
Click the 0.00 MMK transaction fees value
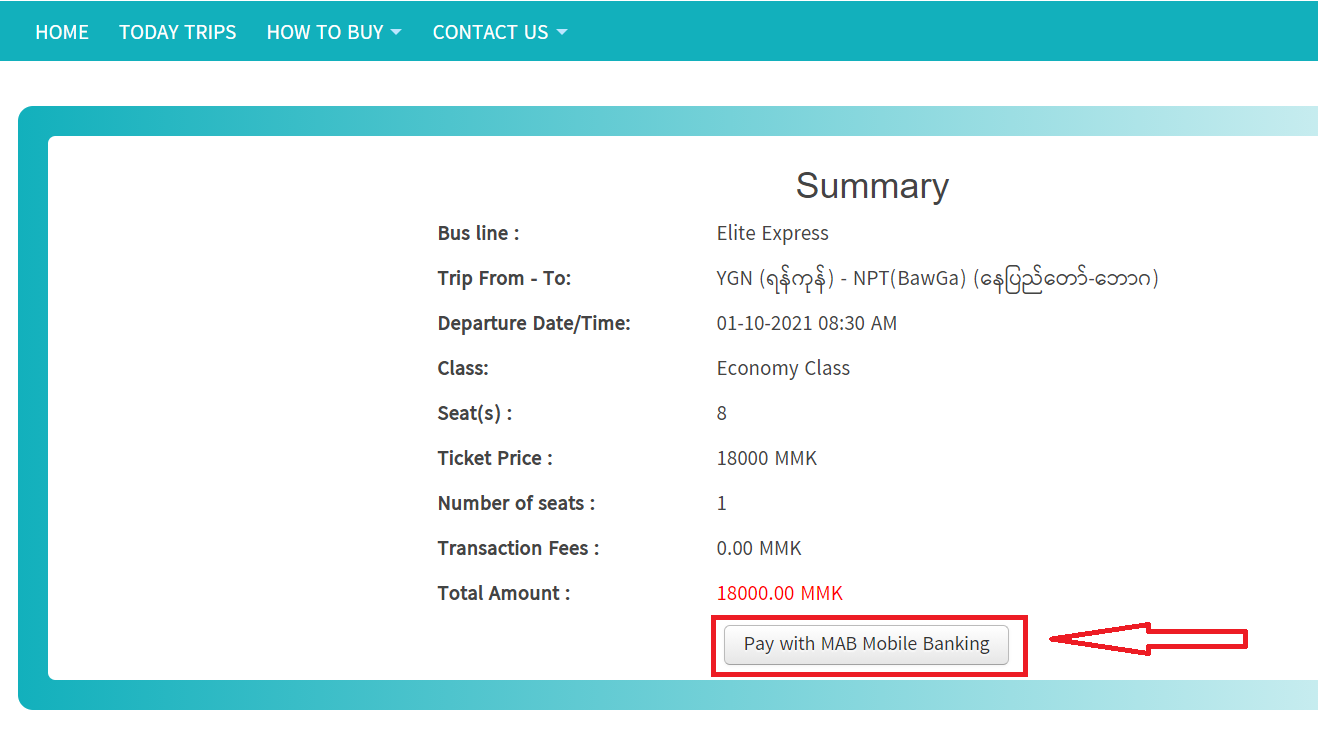(x=759, y=548)
